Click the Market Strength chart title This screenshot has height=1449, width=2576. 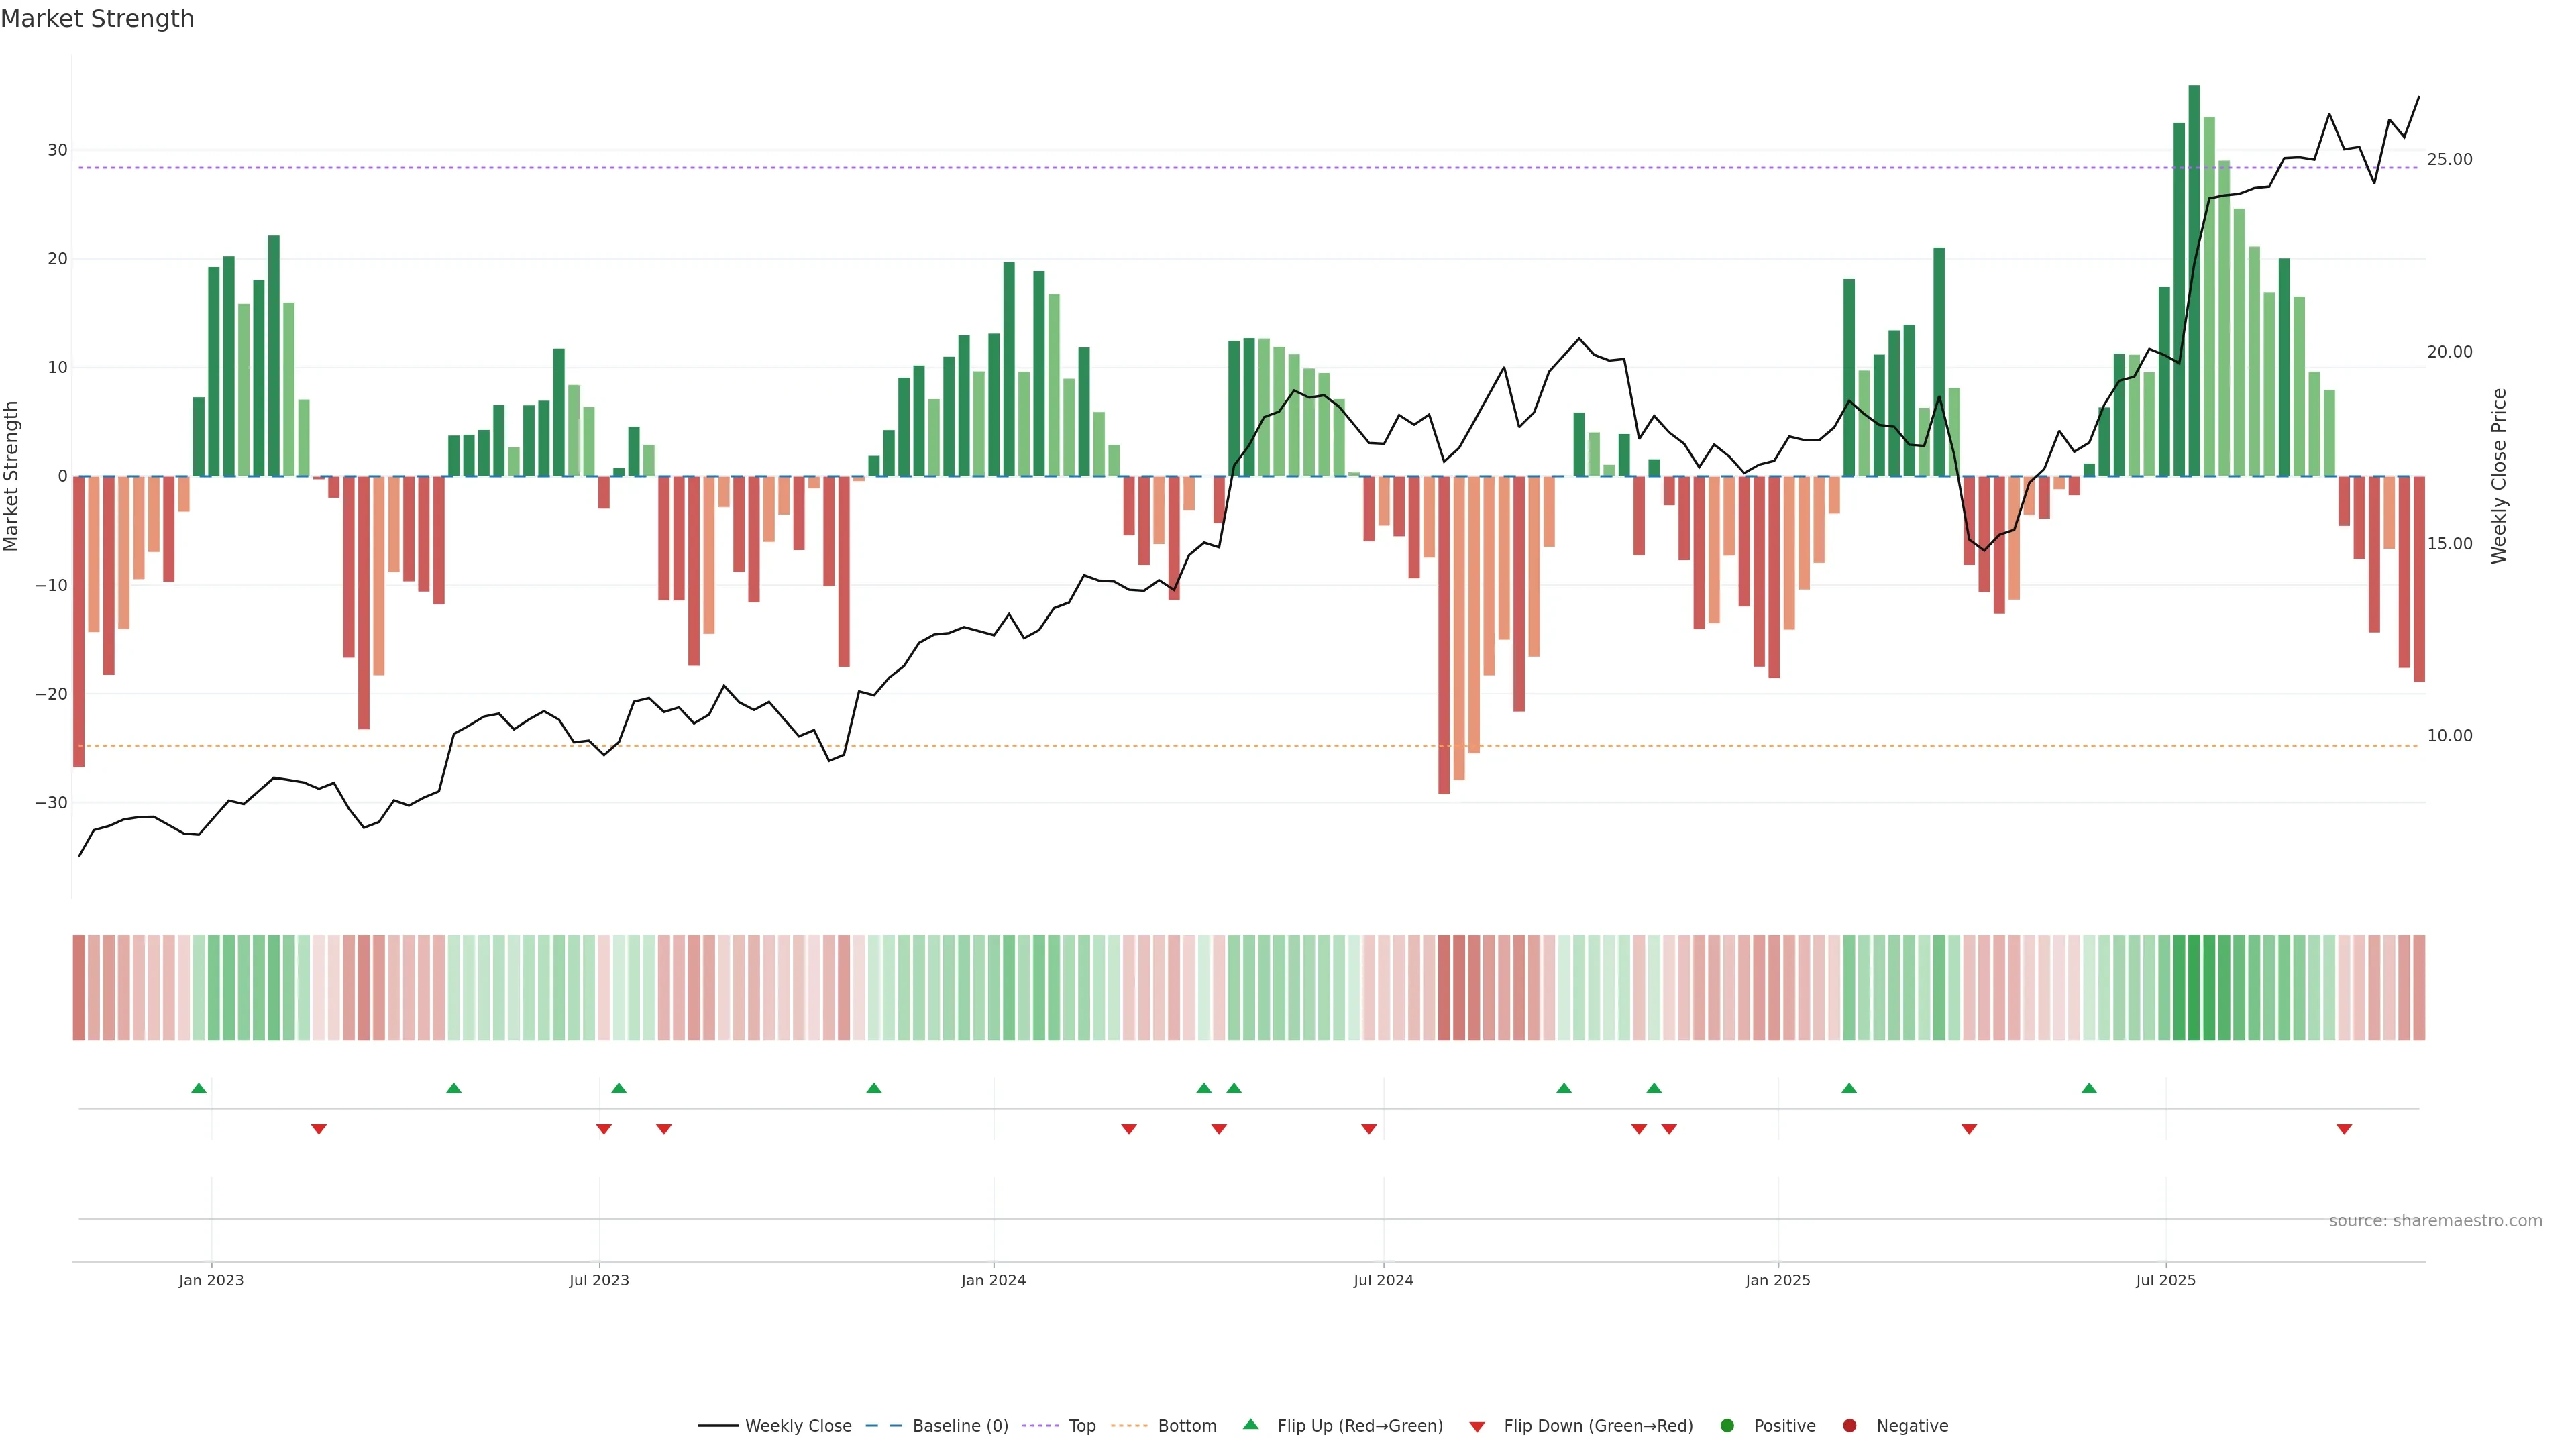tap(97, 19)
